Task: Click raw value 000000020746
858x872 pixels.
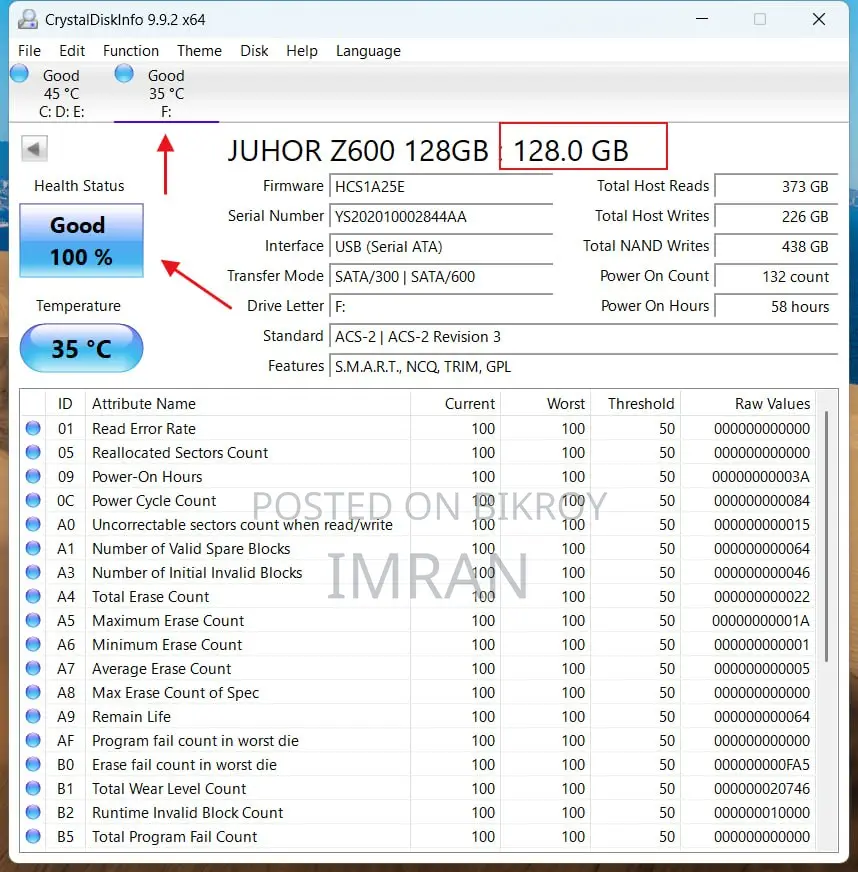Action: pyautogui.click(x=762, y=789)
